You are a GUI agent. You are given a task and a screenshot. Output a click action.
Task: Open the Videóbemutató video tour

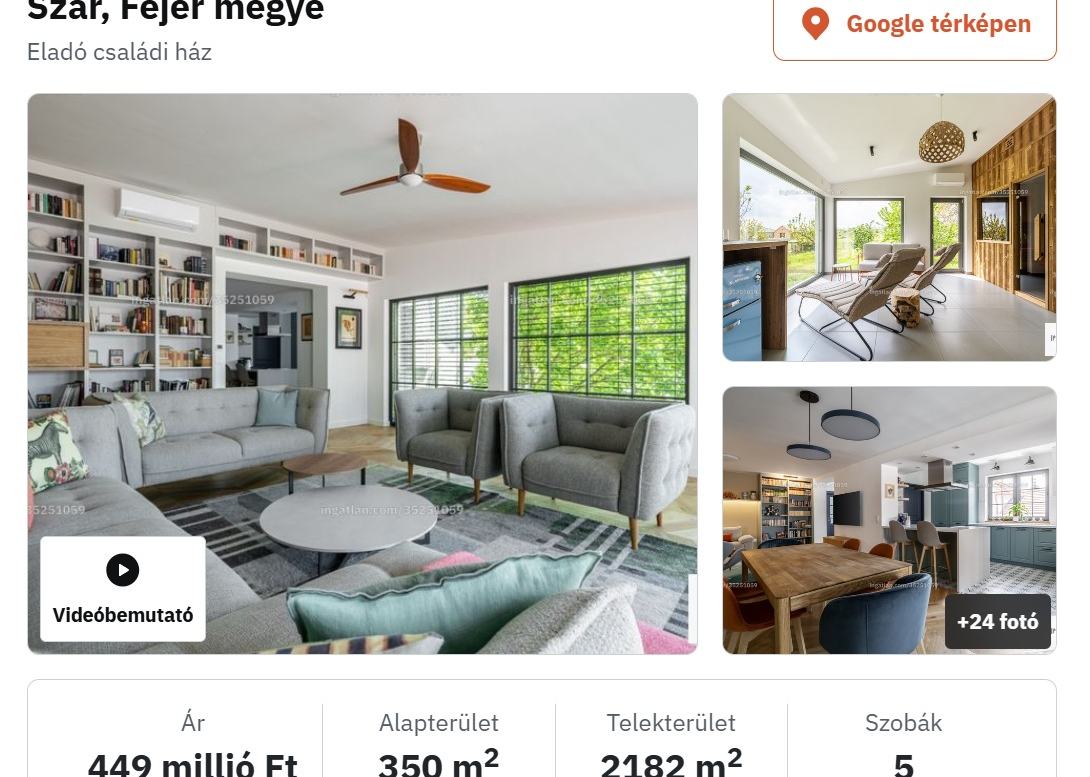pyautogui.click(x=123, y=589)
